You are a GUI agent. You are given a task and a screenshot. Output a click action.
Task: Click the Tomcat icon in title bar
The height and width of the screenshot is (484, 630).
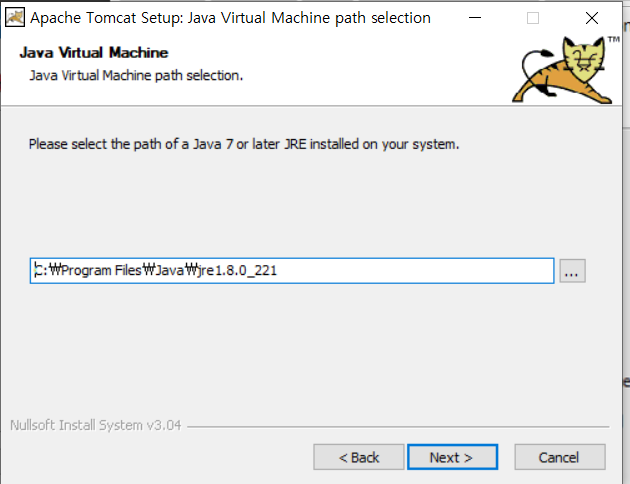pos(15,18)
